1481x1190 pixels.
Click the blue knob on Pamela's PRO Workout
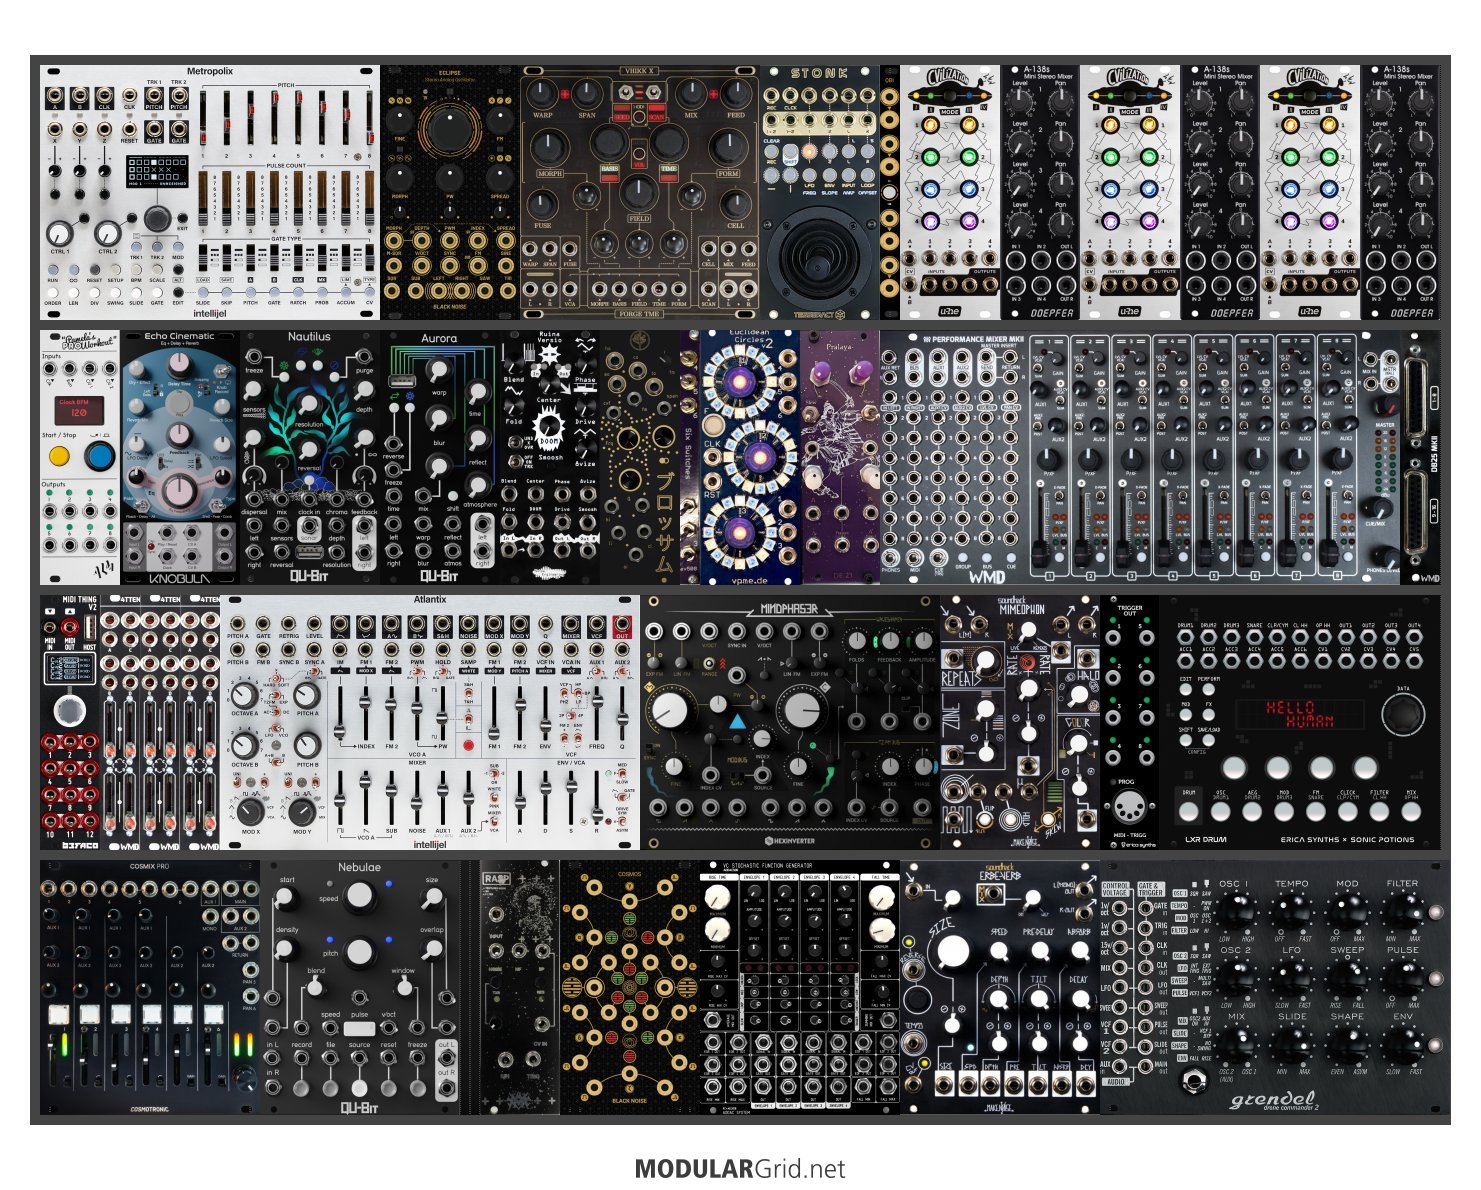(x=99, y=457)
